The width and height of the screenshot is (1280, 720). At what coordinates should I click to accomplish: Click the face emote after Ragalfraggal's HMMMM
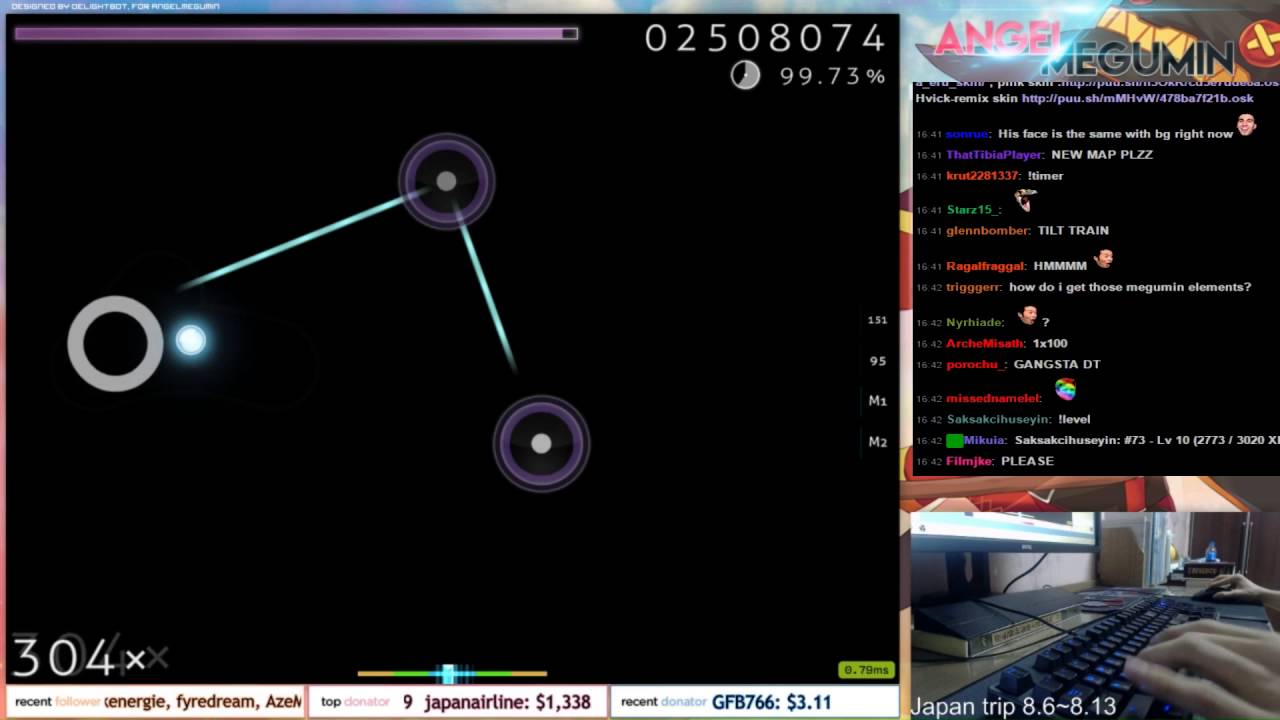1103,258
